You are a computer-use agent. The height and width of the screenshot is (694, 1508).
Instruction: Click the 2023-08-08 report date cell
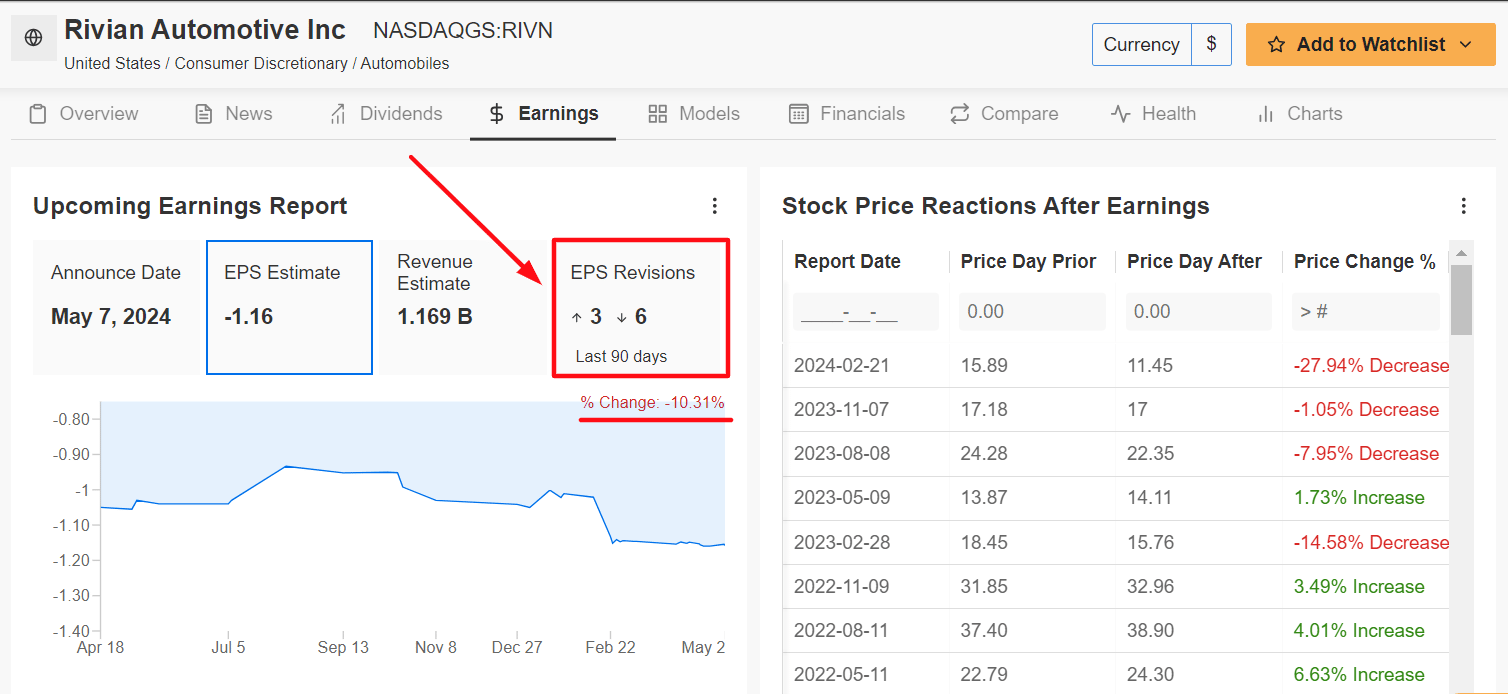click(842, 454)
